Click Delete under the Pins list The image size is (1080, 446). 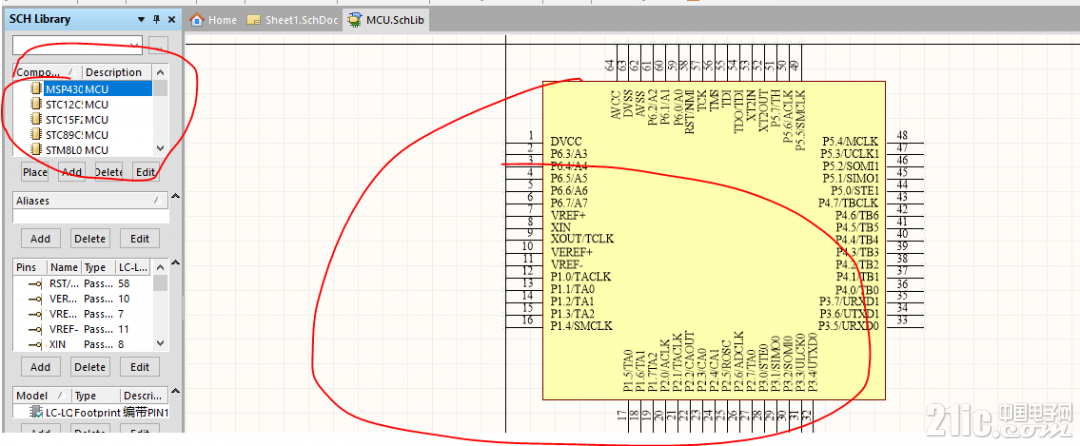coord(90,367)
